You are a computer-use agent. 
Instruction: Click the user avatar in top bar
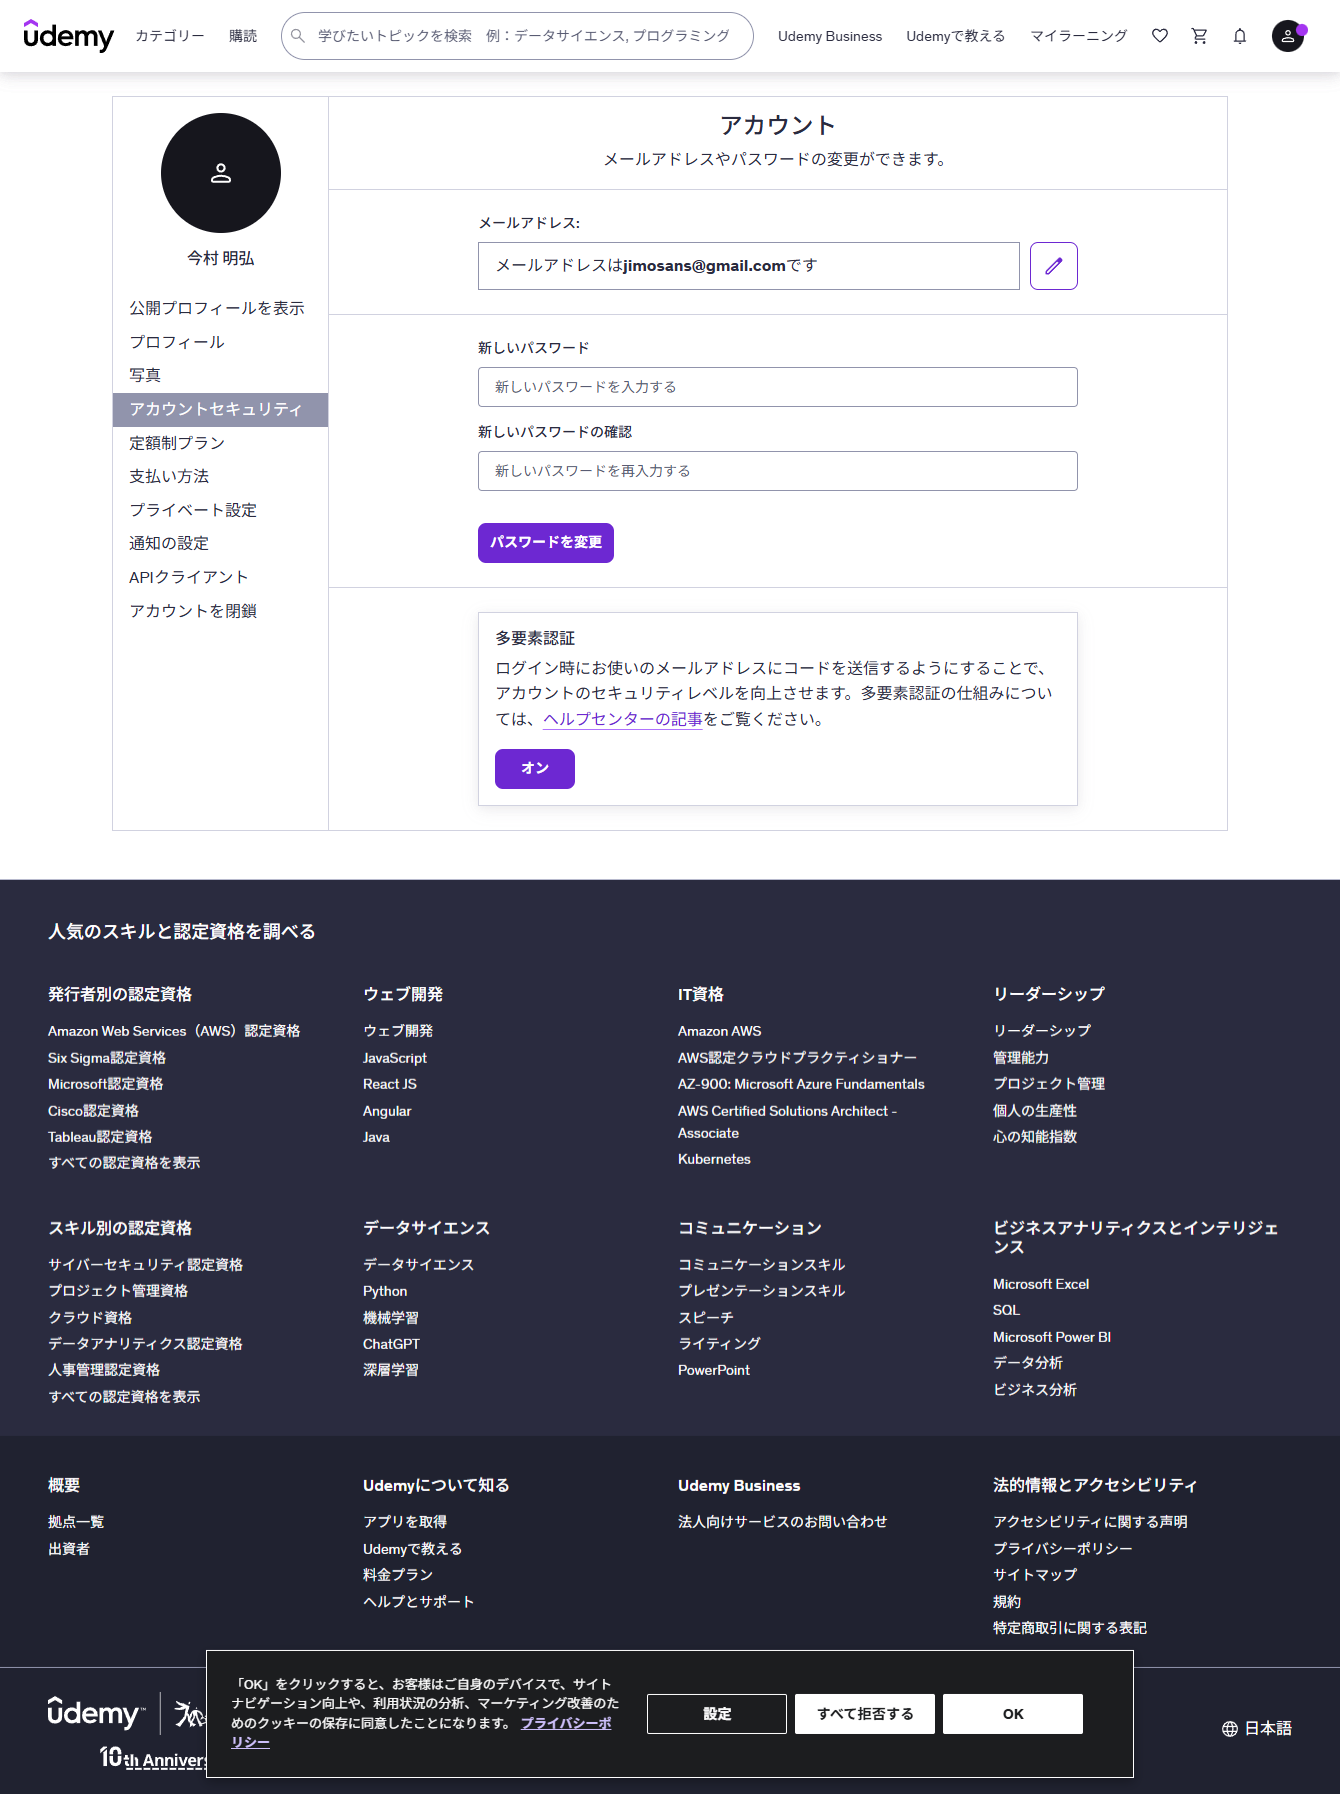[x=1288, y=36]
